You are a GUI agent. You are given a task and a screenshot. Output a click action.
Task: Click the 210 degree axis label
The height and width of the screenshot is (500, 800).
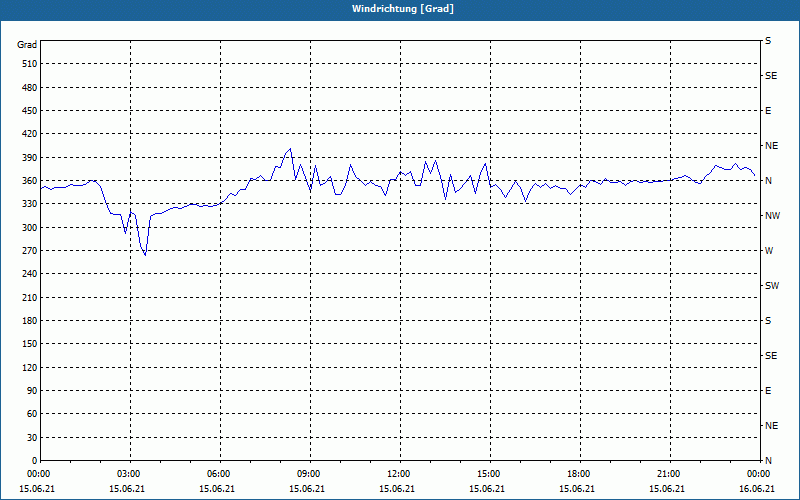tap(29, 297)
